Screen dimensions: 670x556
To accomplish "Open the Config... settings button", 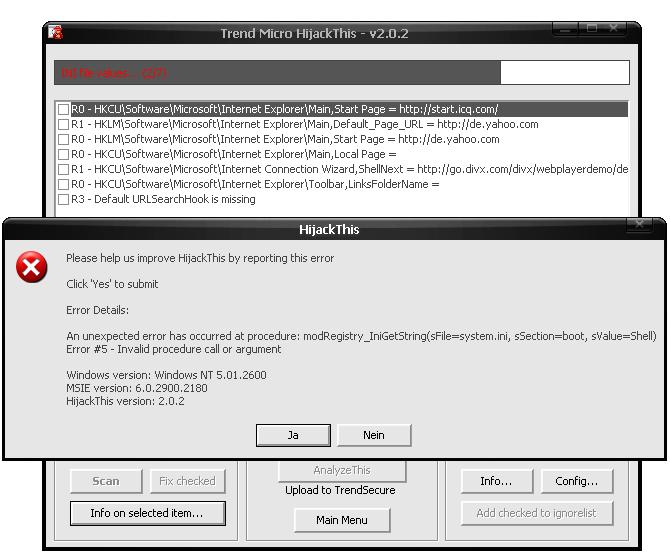I will (577, 481).
